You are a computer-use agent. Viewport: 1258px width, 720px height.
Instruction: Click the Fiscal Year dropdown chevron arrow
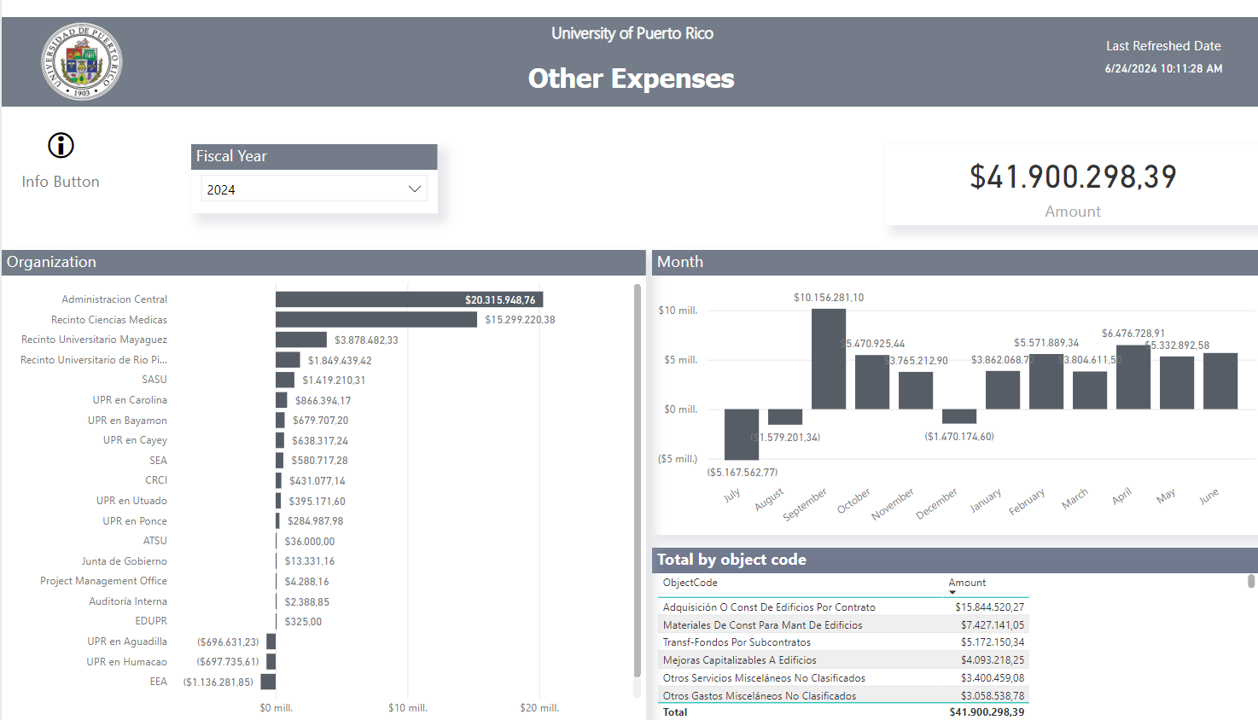(415, 189)
